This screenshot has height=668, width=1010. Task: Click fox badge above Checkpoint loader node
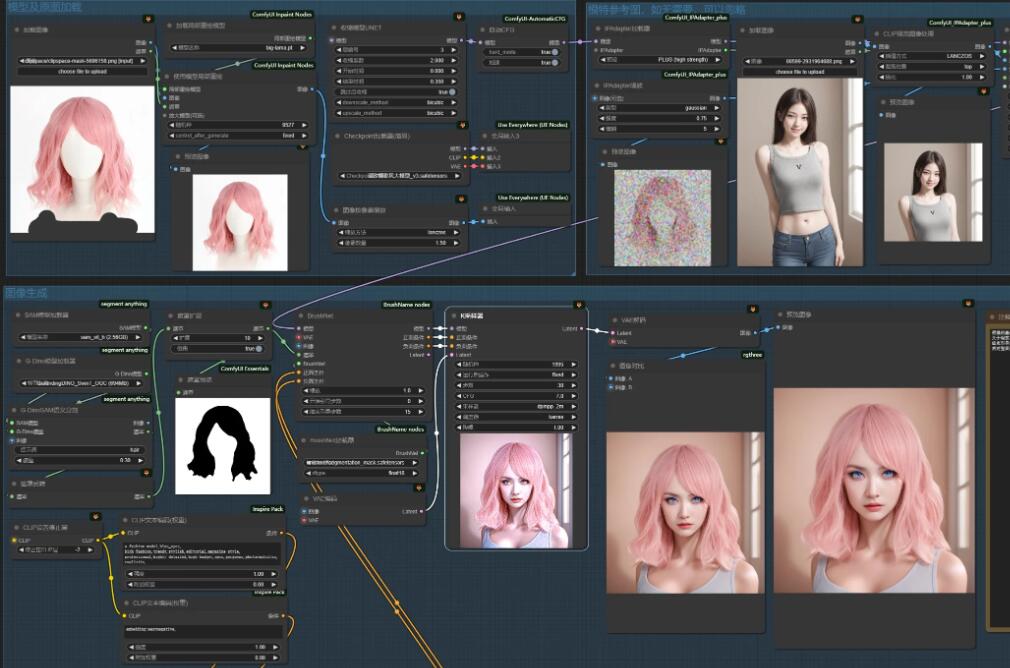click(462, 125)
